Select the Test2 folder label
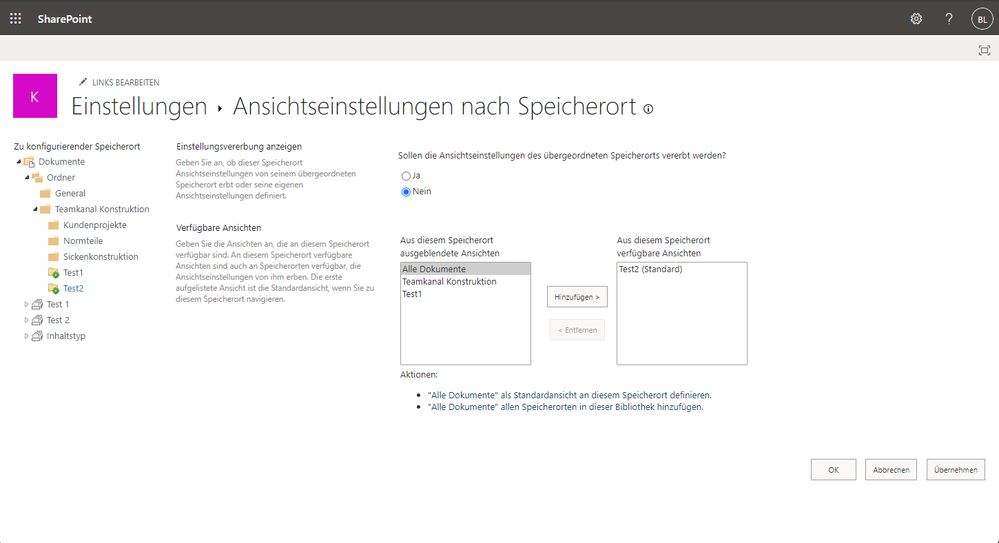Image resolution: width=999 pixels, height=543 pixels. click(x=73, y=289)
